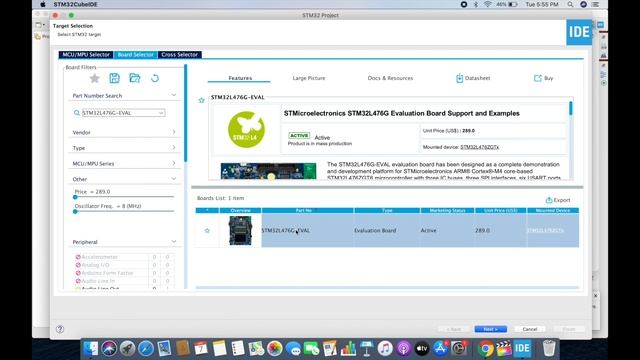Favorite the STM32L476G-EVAL row in boards list

(x=207, y=231)
